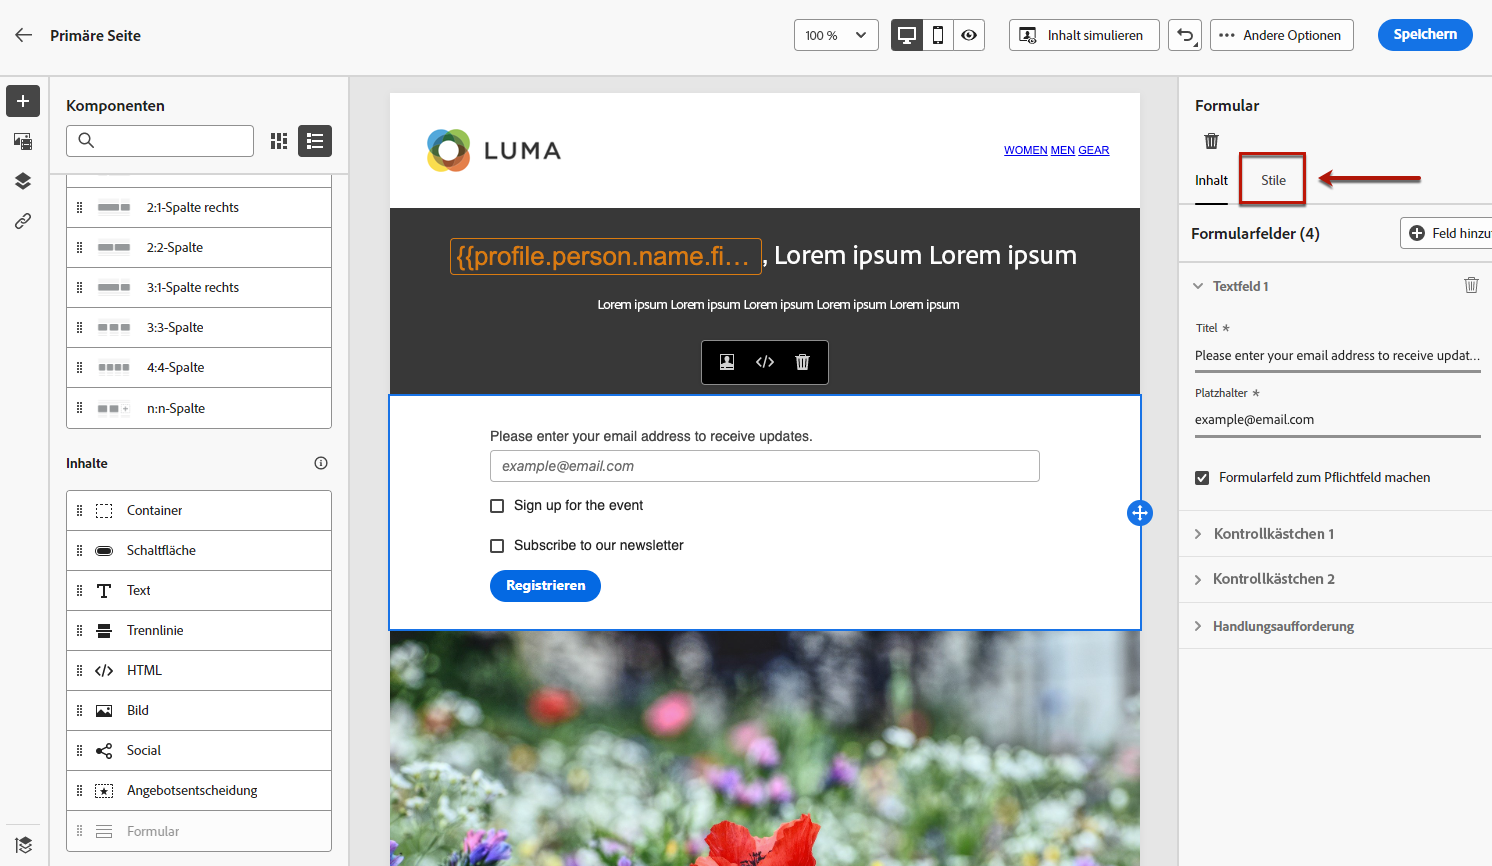Collapse the Textfeld 1 section
Image resolution: width=1492 pixels, height=866 pixels.
(1198, 286)
